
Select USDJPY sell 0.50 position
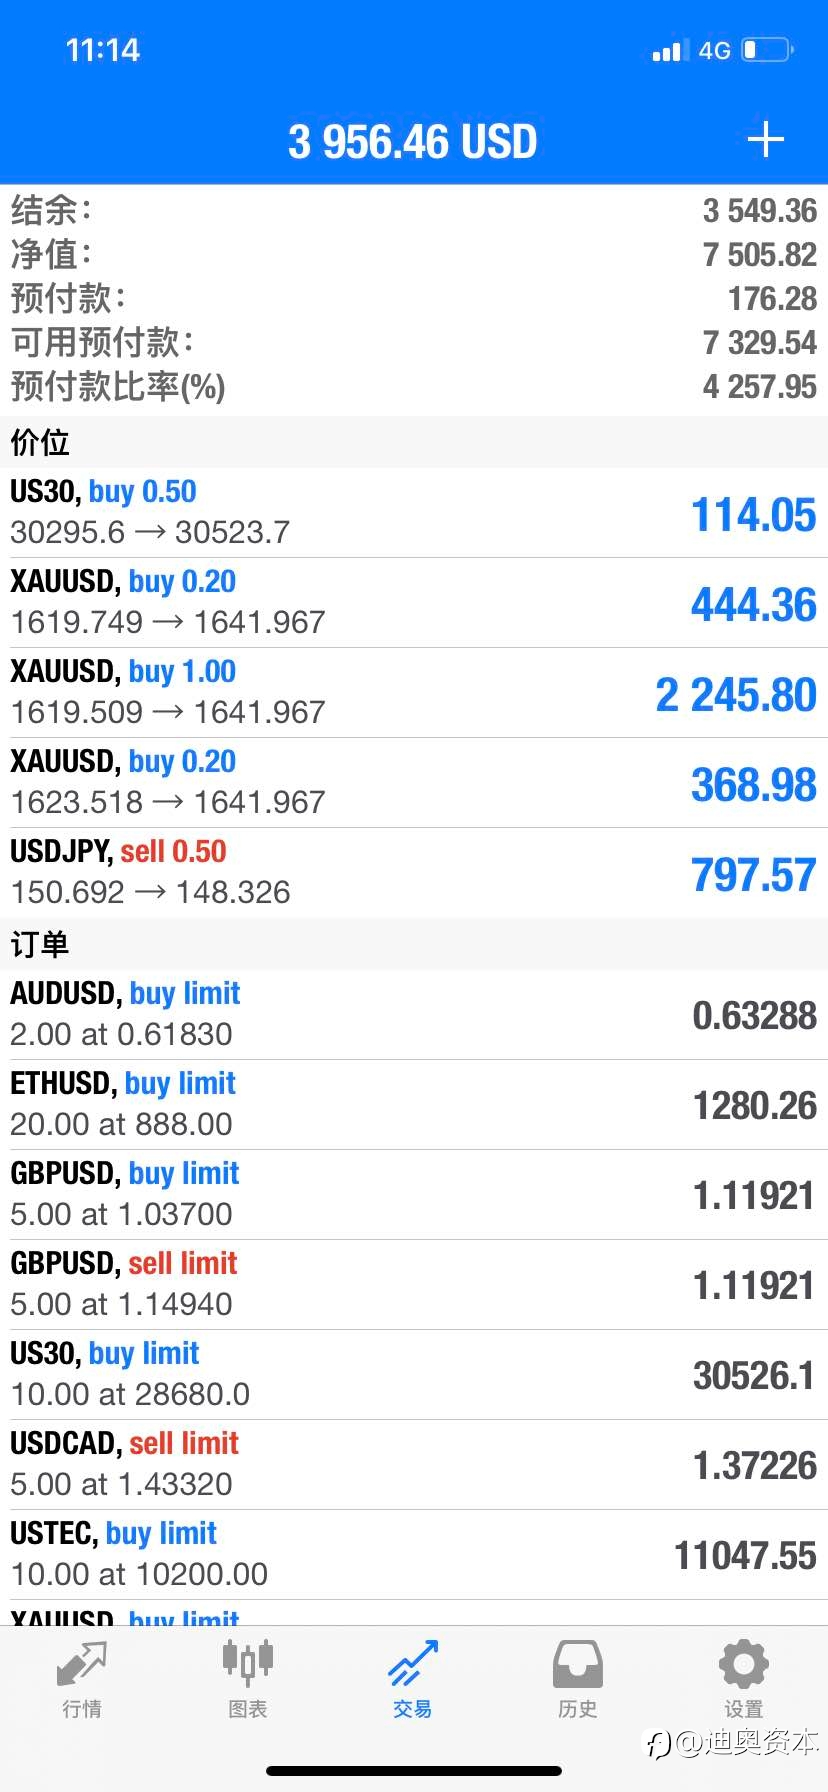coord(414,873)
